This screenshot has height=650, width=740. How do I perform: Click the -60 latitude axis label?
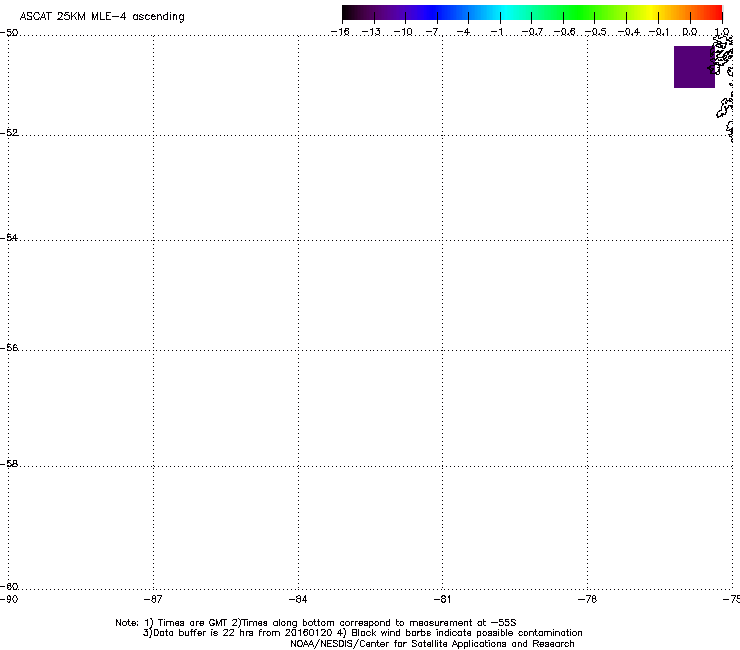pyautogui.click(x=9, y=586)
